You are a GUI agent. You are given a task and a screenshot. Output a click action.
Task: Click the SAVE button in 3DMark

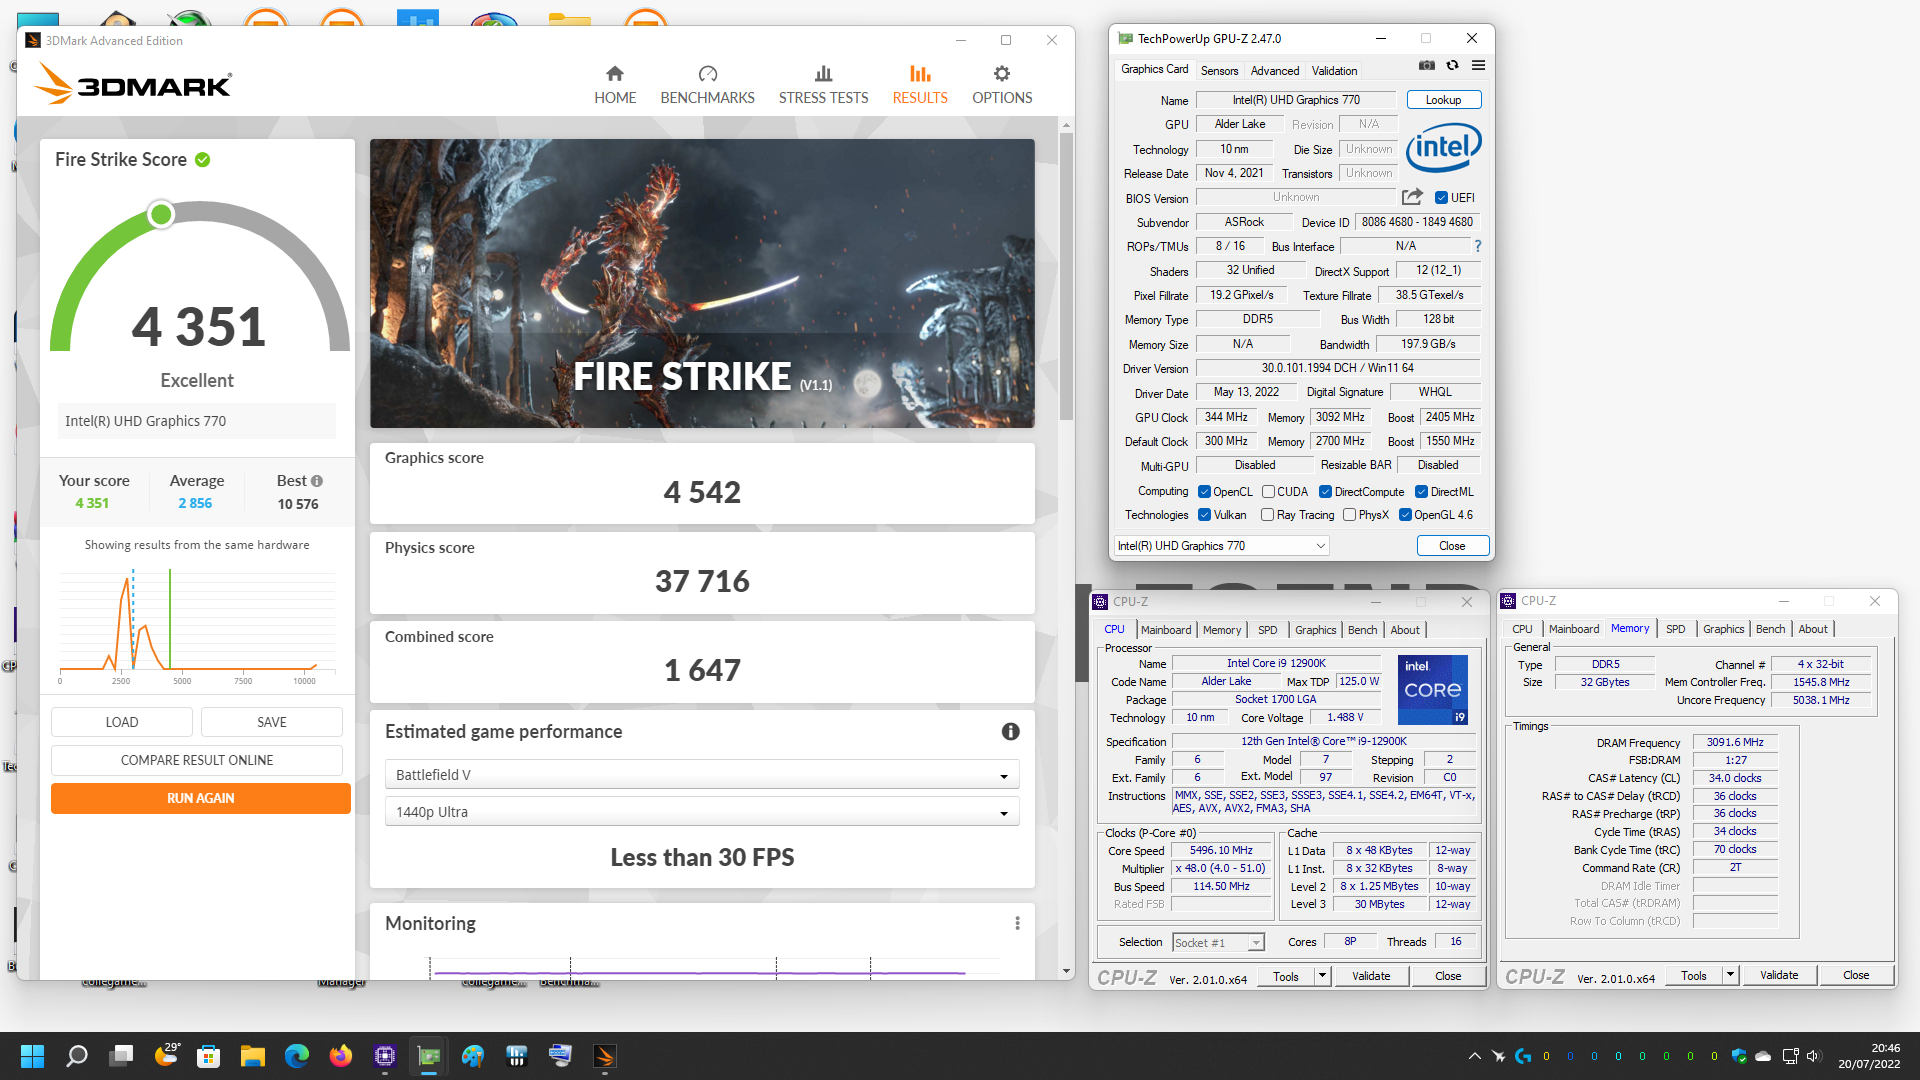(x=272, y=722)
